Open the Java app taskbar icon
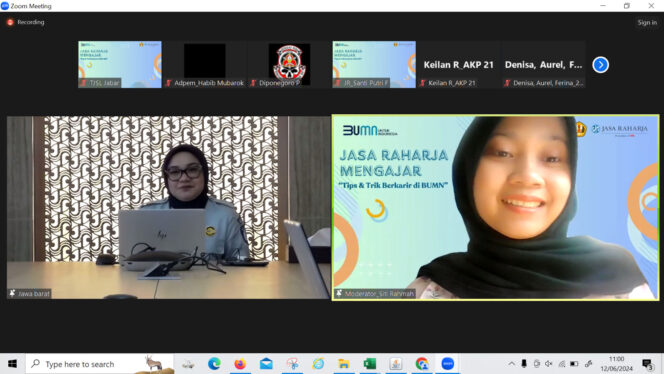664x374 pixels. pos(396,364)
